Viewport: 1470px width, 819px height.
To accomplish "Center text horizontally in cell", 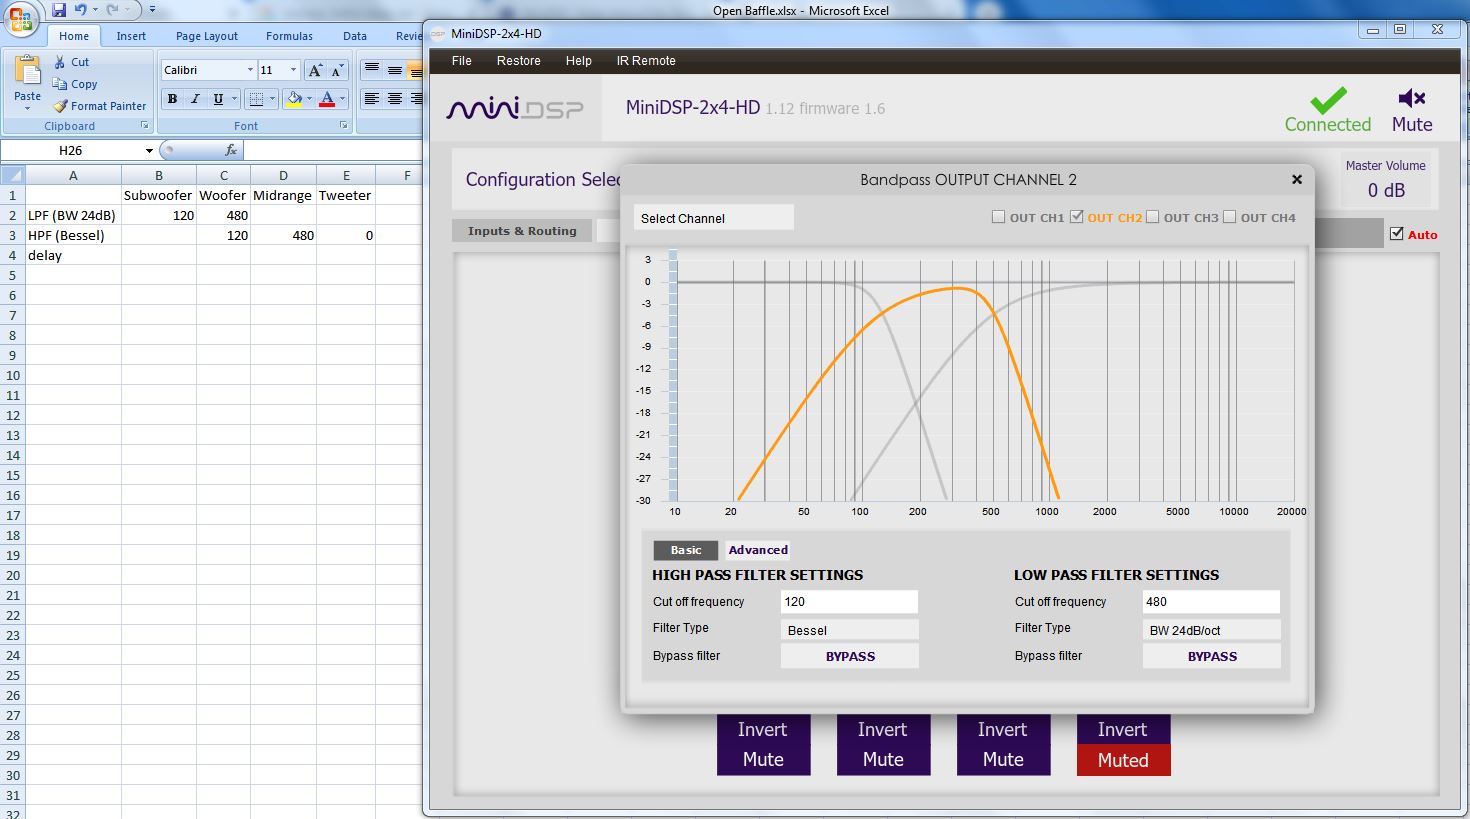I will [x=395, y=99].
